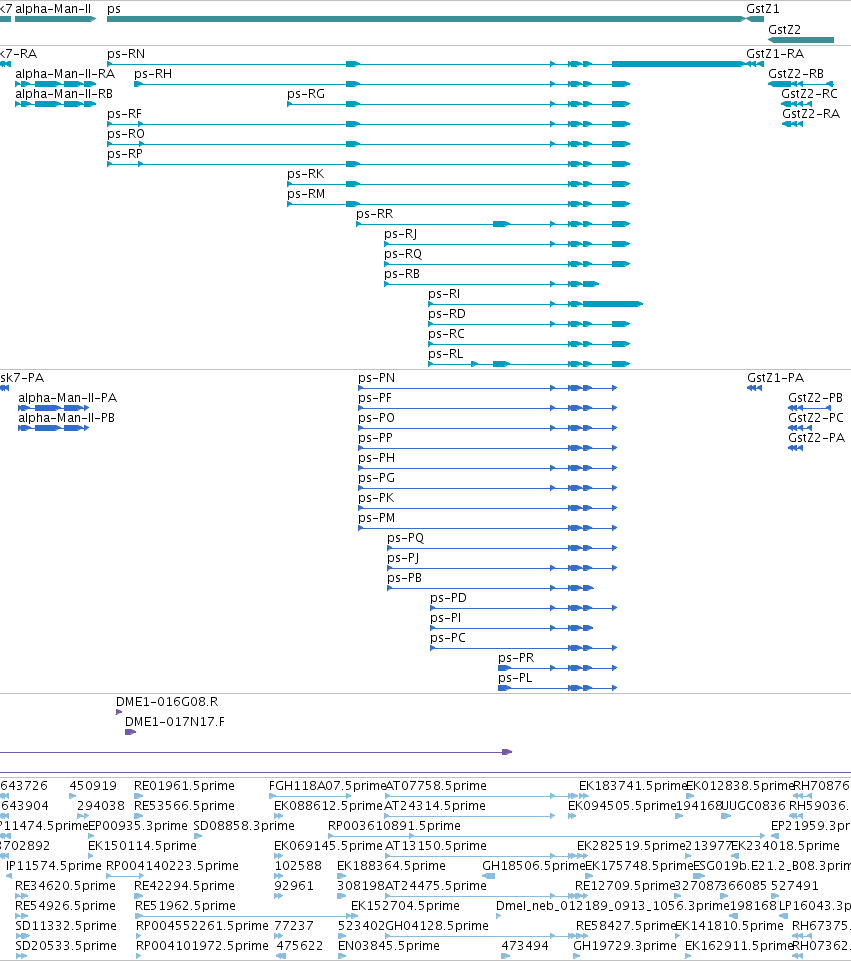This screenshot has width=851, height=961.
Task: Select feature DME1-017N17.F
Action: click(175, 723)
